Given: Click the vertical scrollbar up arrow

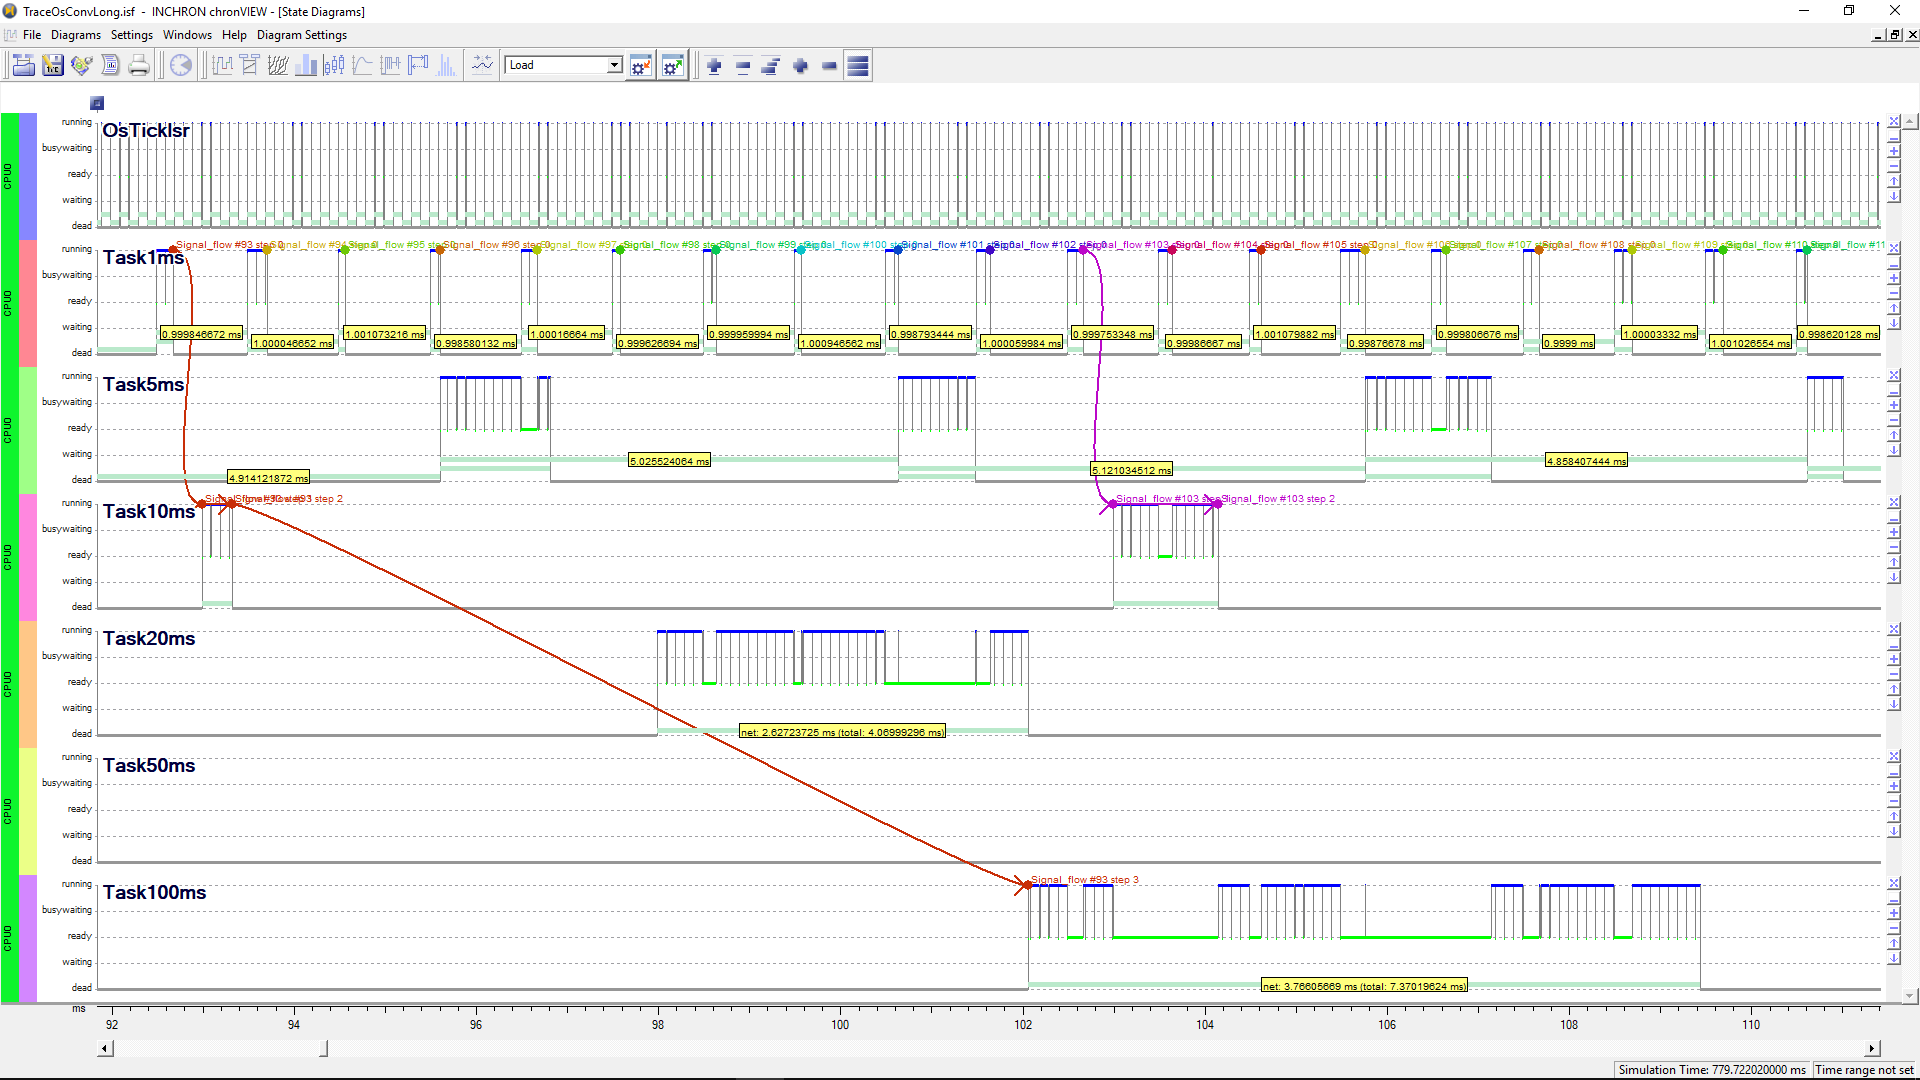Looking at the screenshot, I should click(1910, 122).
